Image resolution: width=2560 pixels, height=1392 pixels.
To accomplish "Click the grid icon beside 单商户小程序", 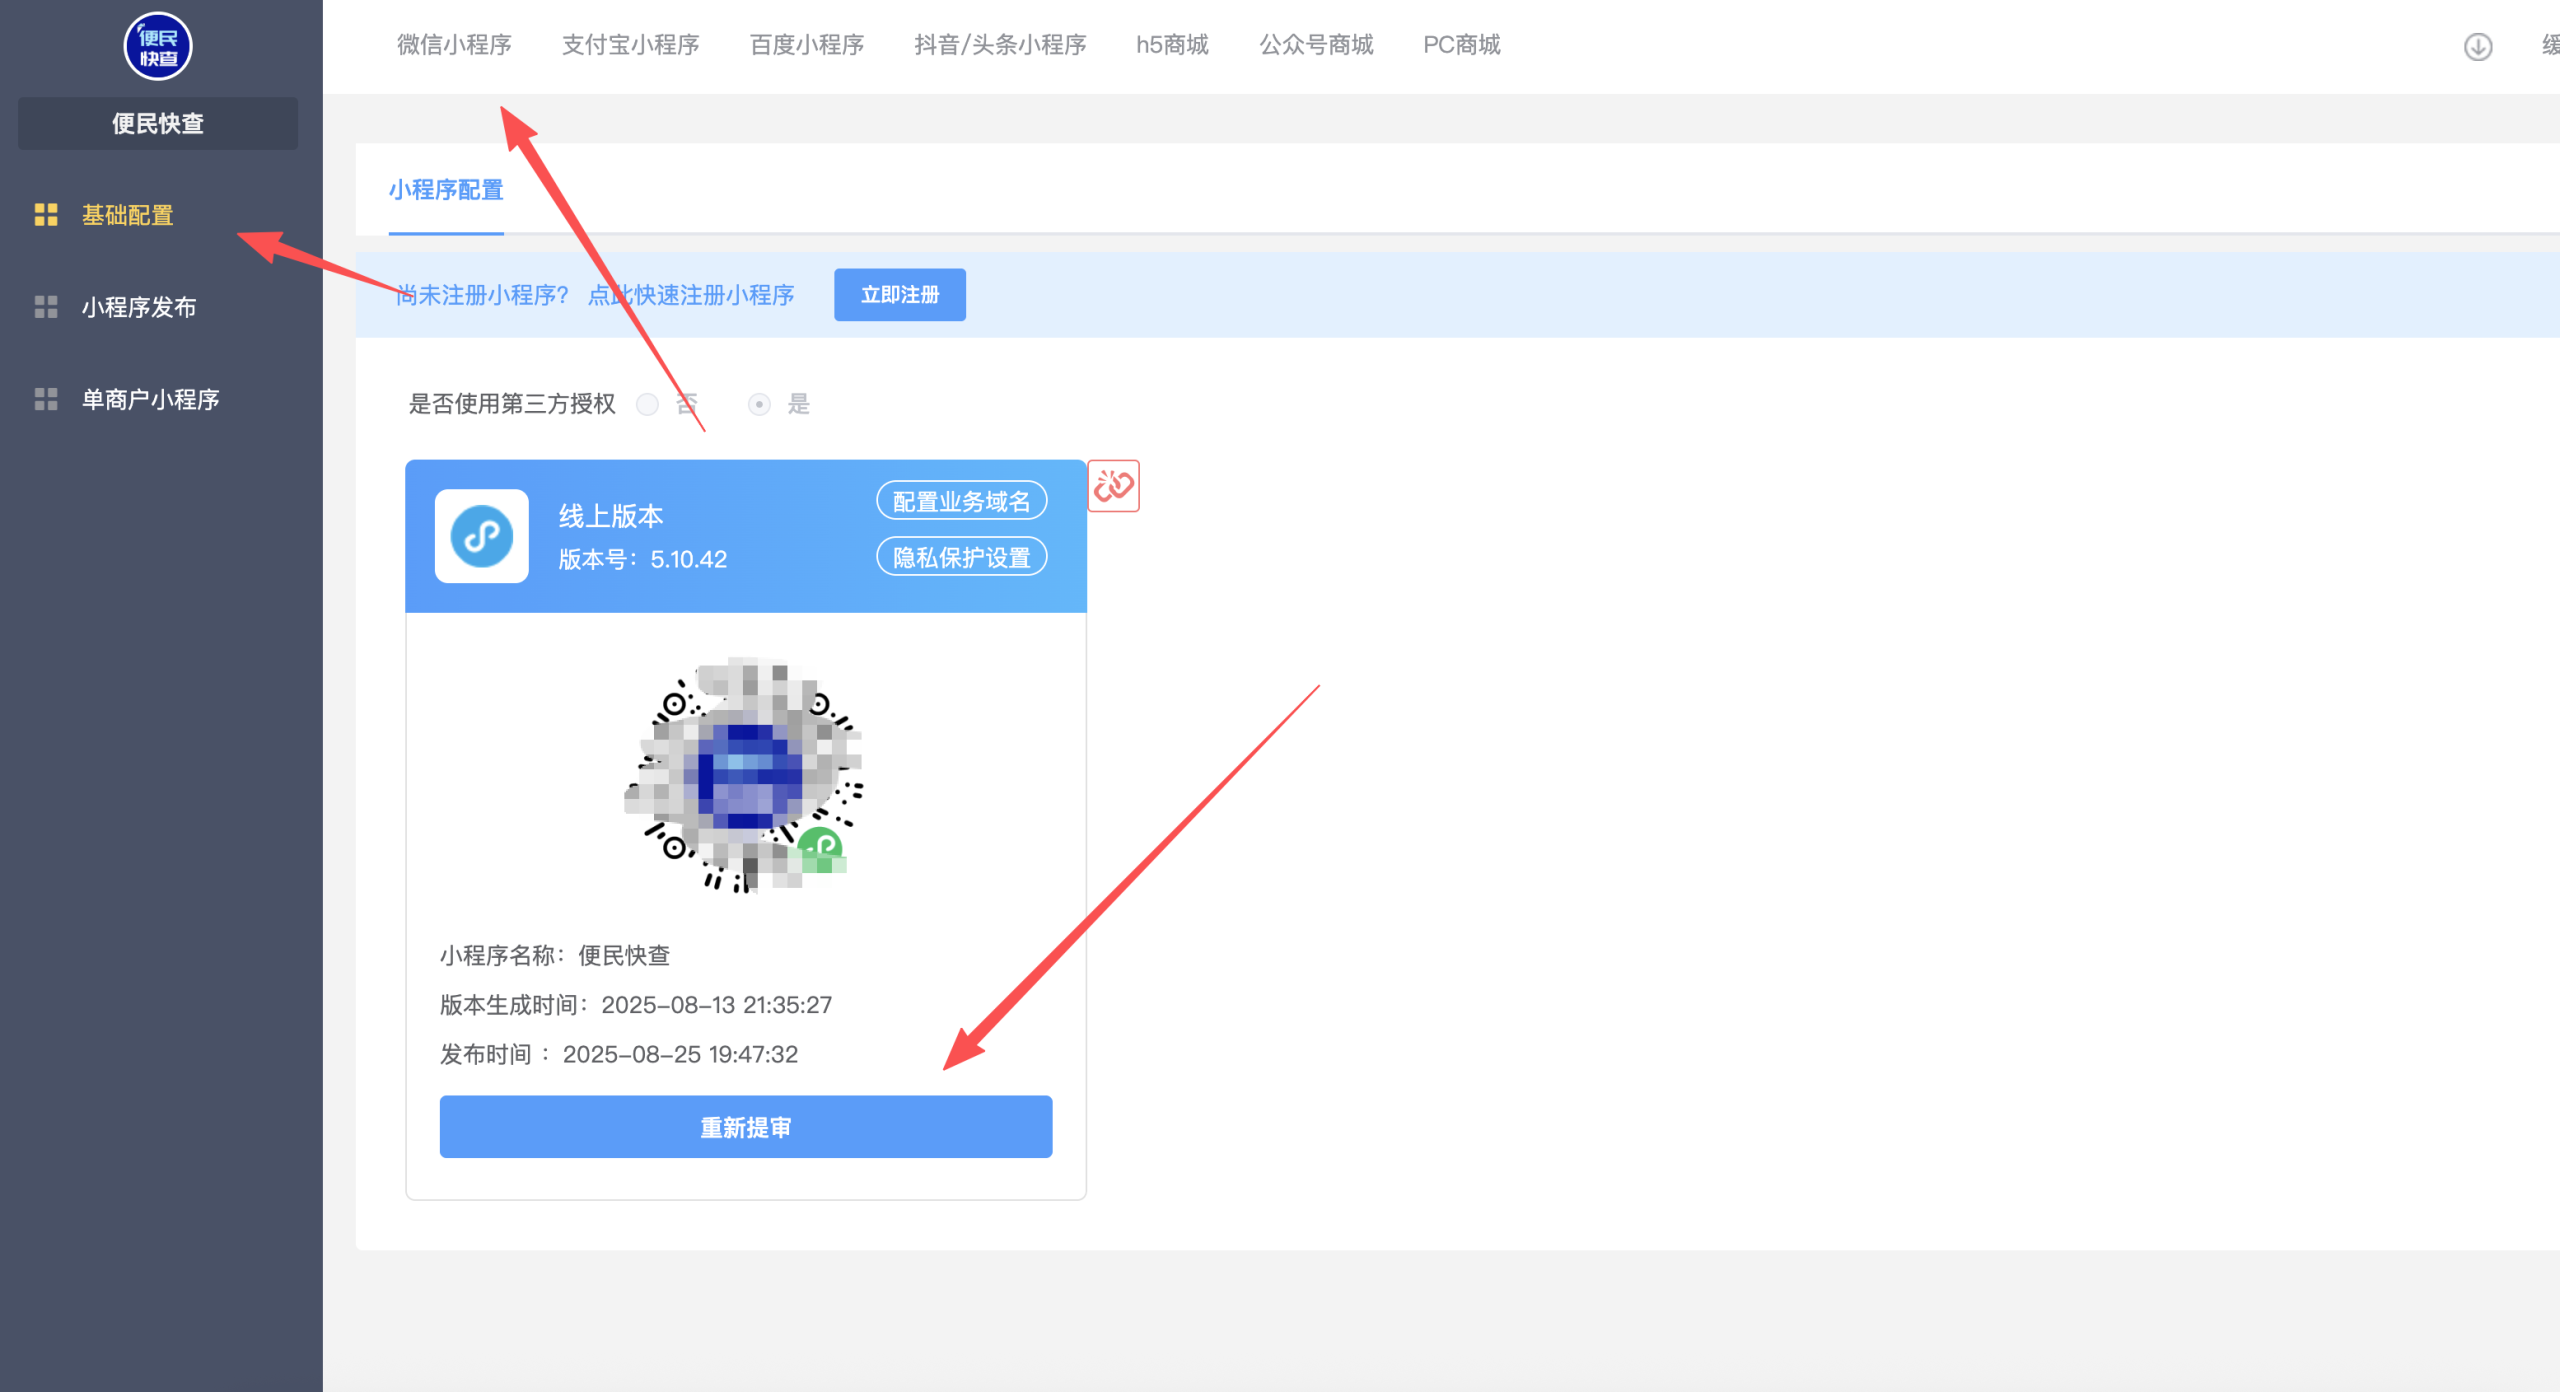I will pos(46,399).
